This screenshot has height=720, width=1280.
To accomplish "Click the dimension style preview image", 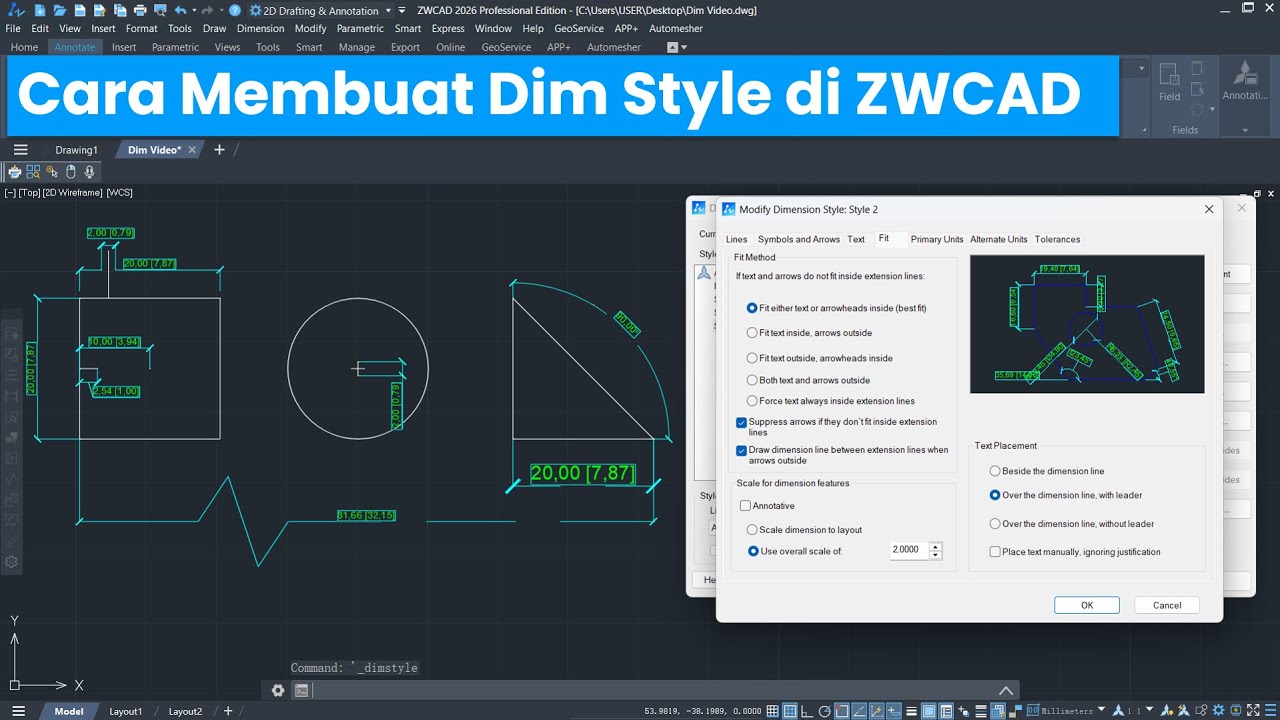I will (1087, 324).
